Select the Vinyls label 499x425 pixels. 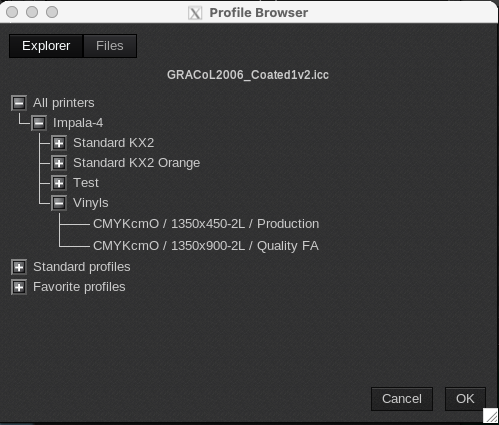click(91, 203)
